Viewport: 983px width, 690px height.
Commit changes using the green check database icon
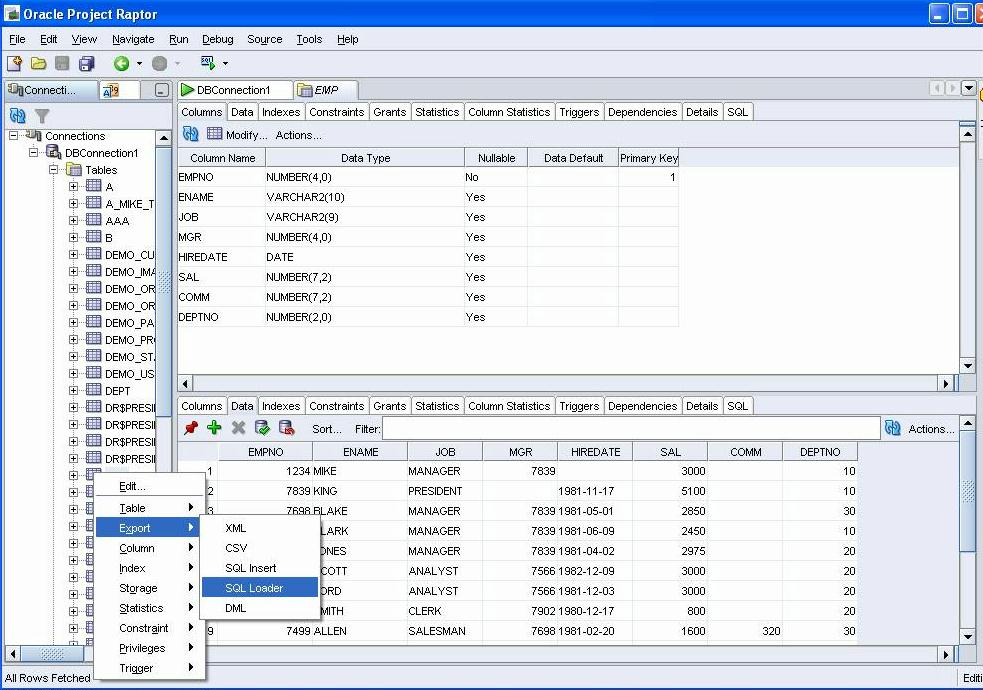pyautogui.click(x=262, y=428)
